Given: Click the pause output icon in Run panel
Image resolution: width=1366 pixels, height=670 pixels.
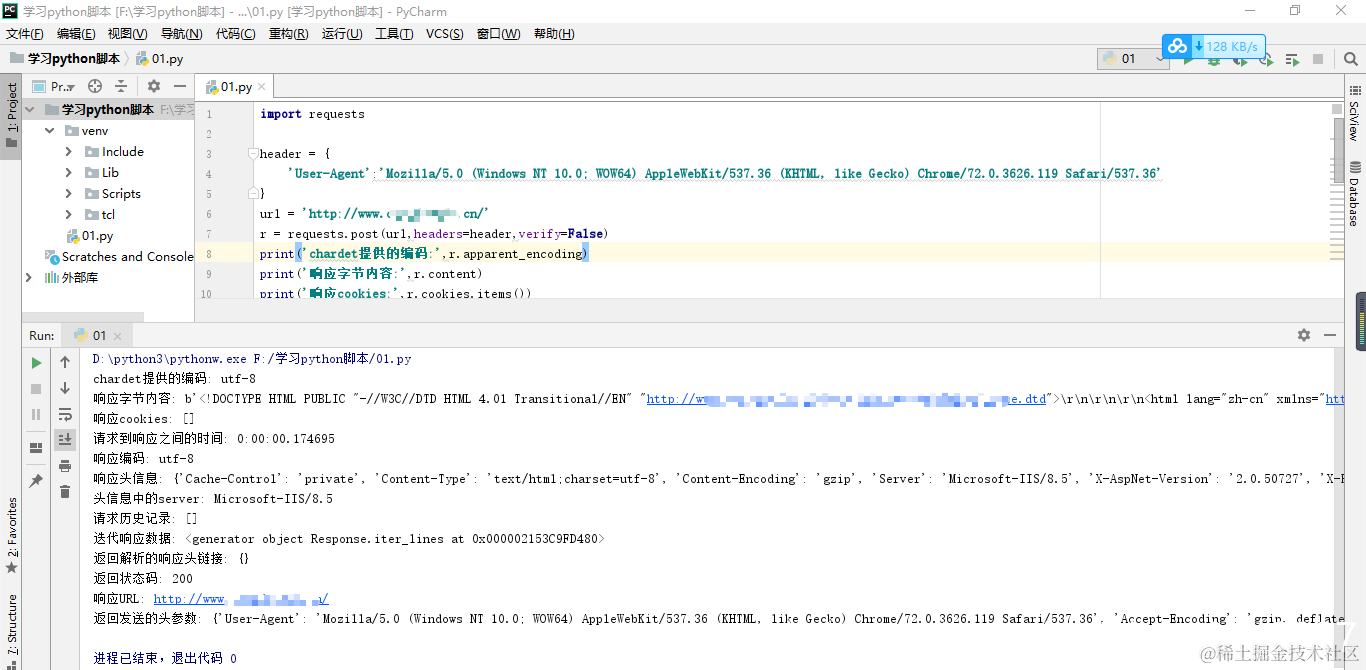Looking at the screenshot, I should click(36, 414).
